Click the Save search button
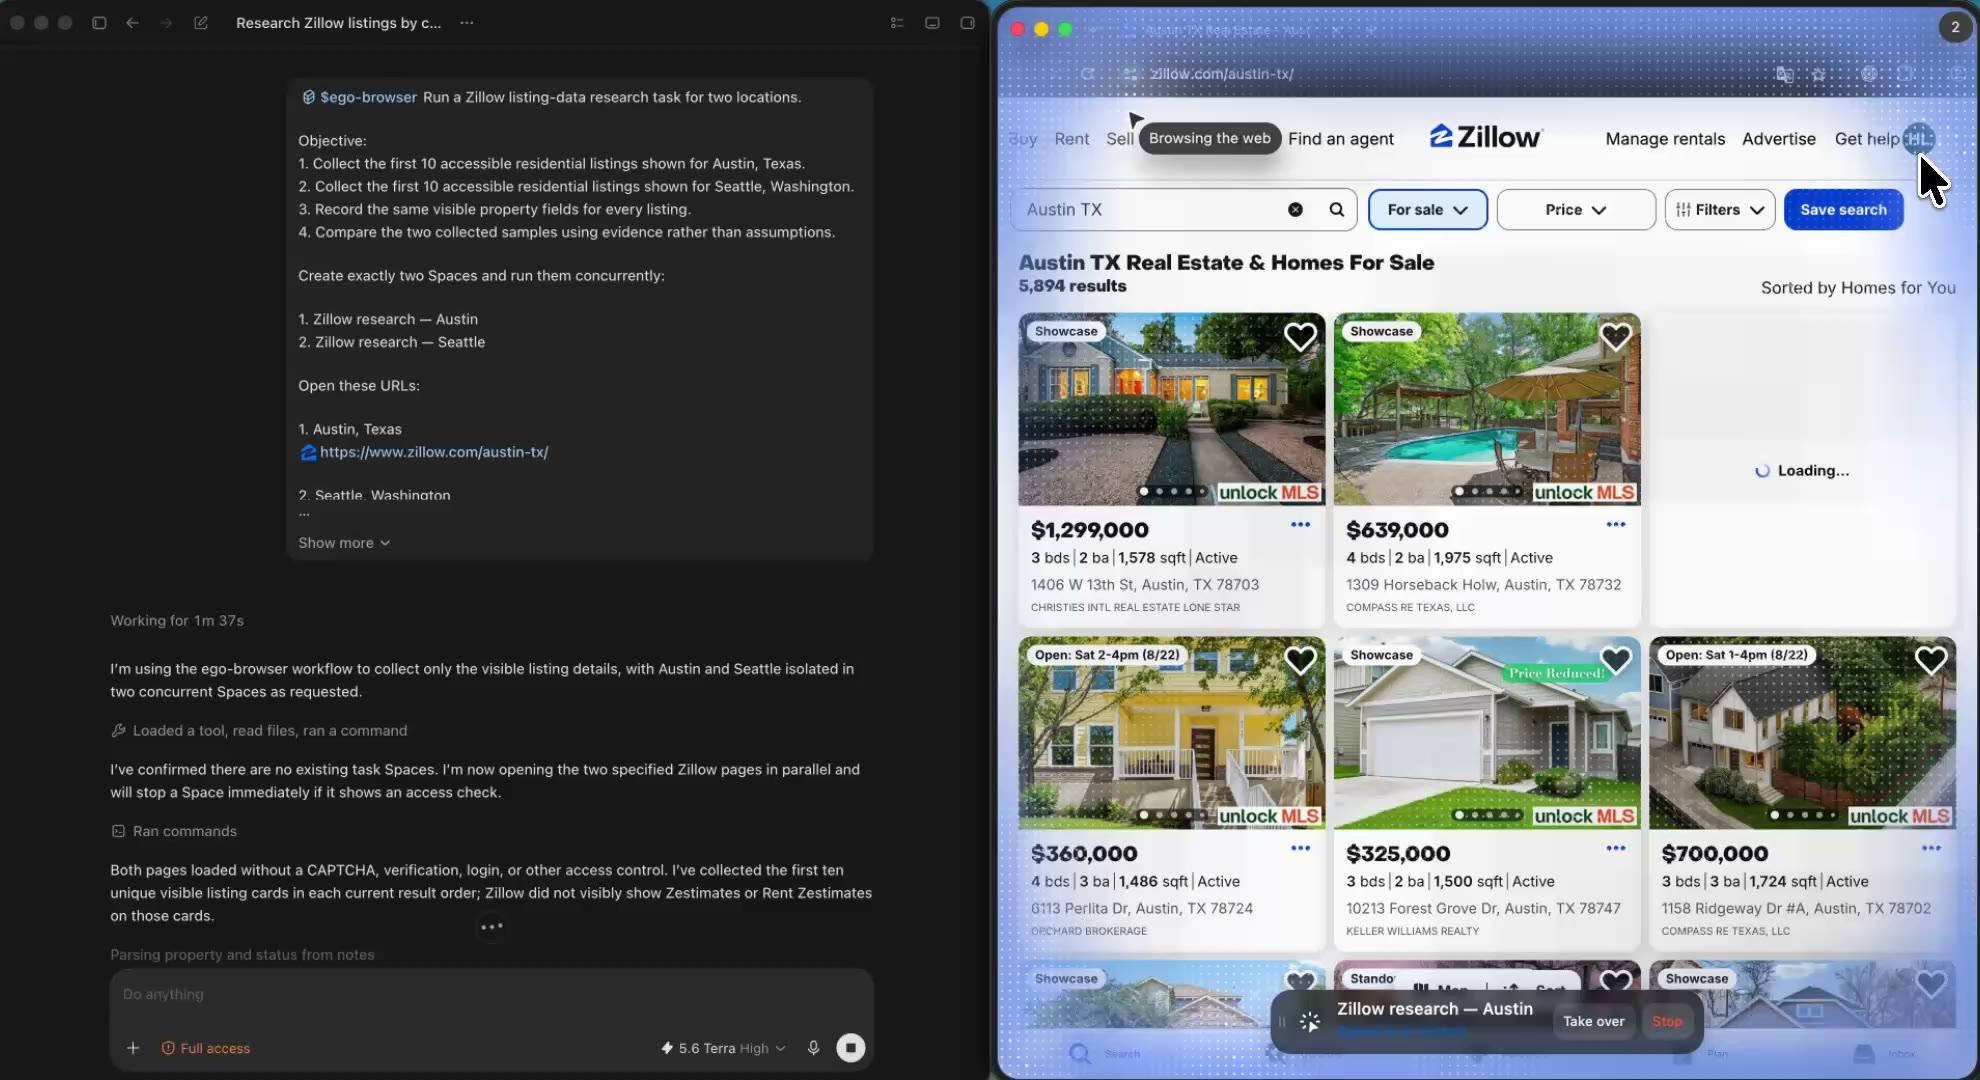Image resolution: width=1980 pixels, height=1080 pixels. pos(1843,209)
